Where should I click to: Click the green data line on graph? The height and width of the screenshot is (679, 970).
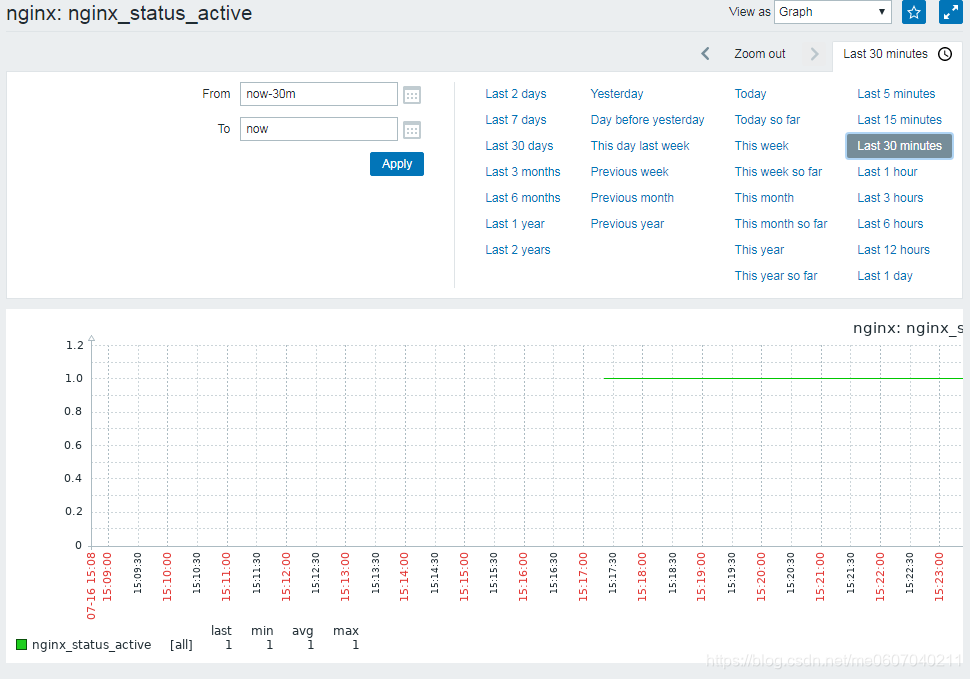[x=783, y=378]
